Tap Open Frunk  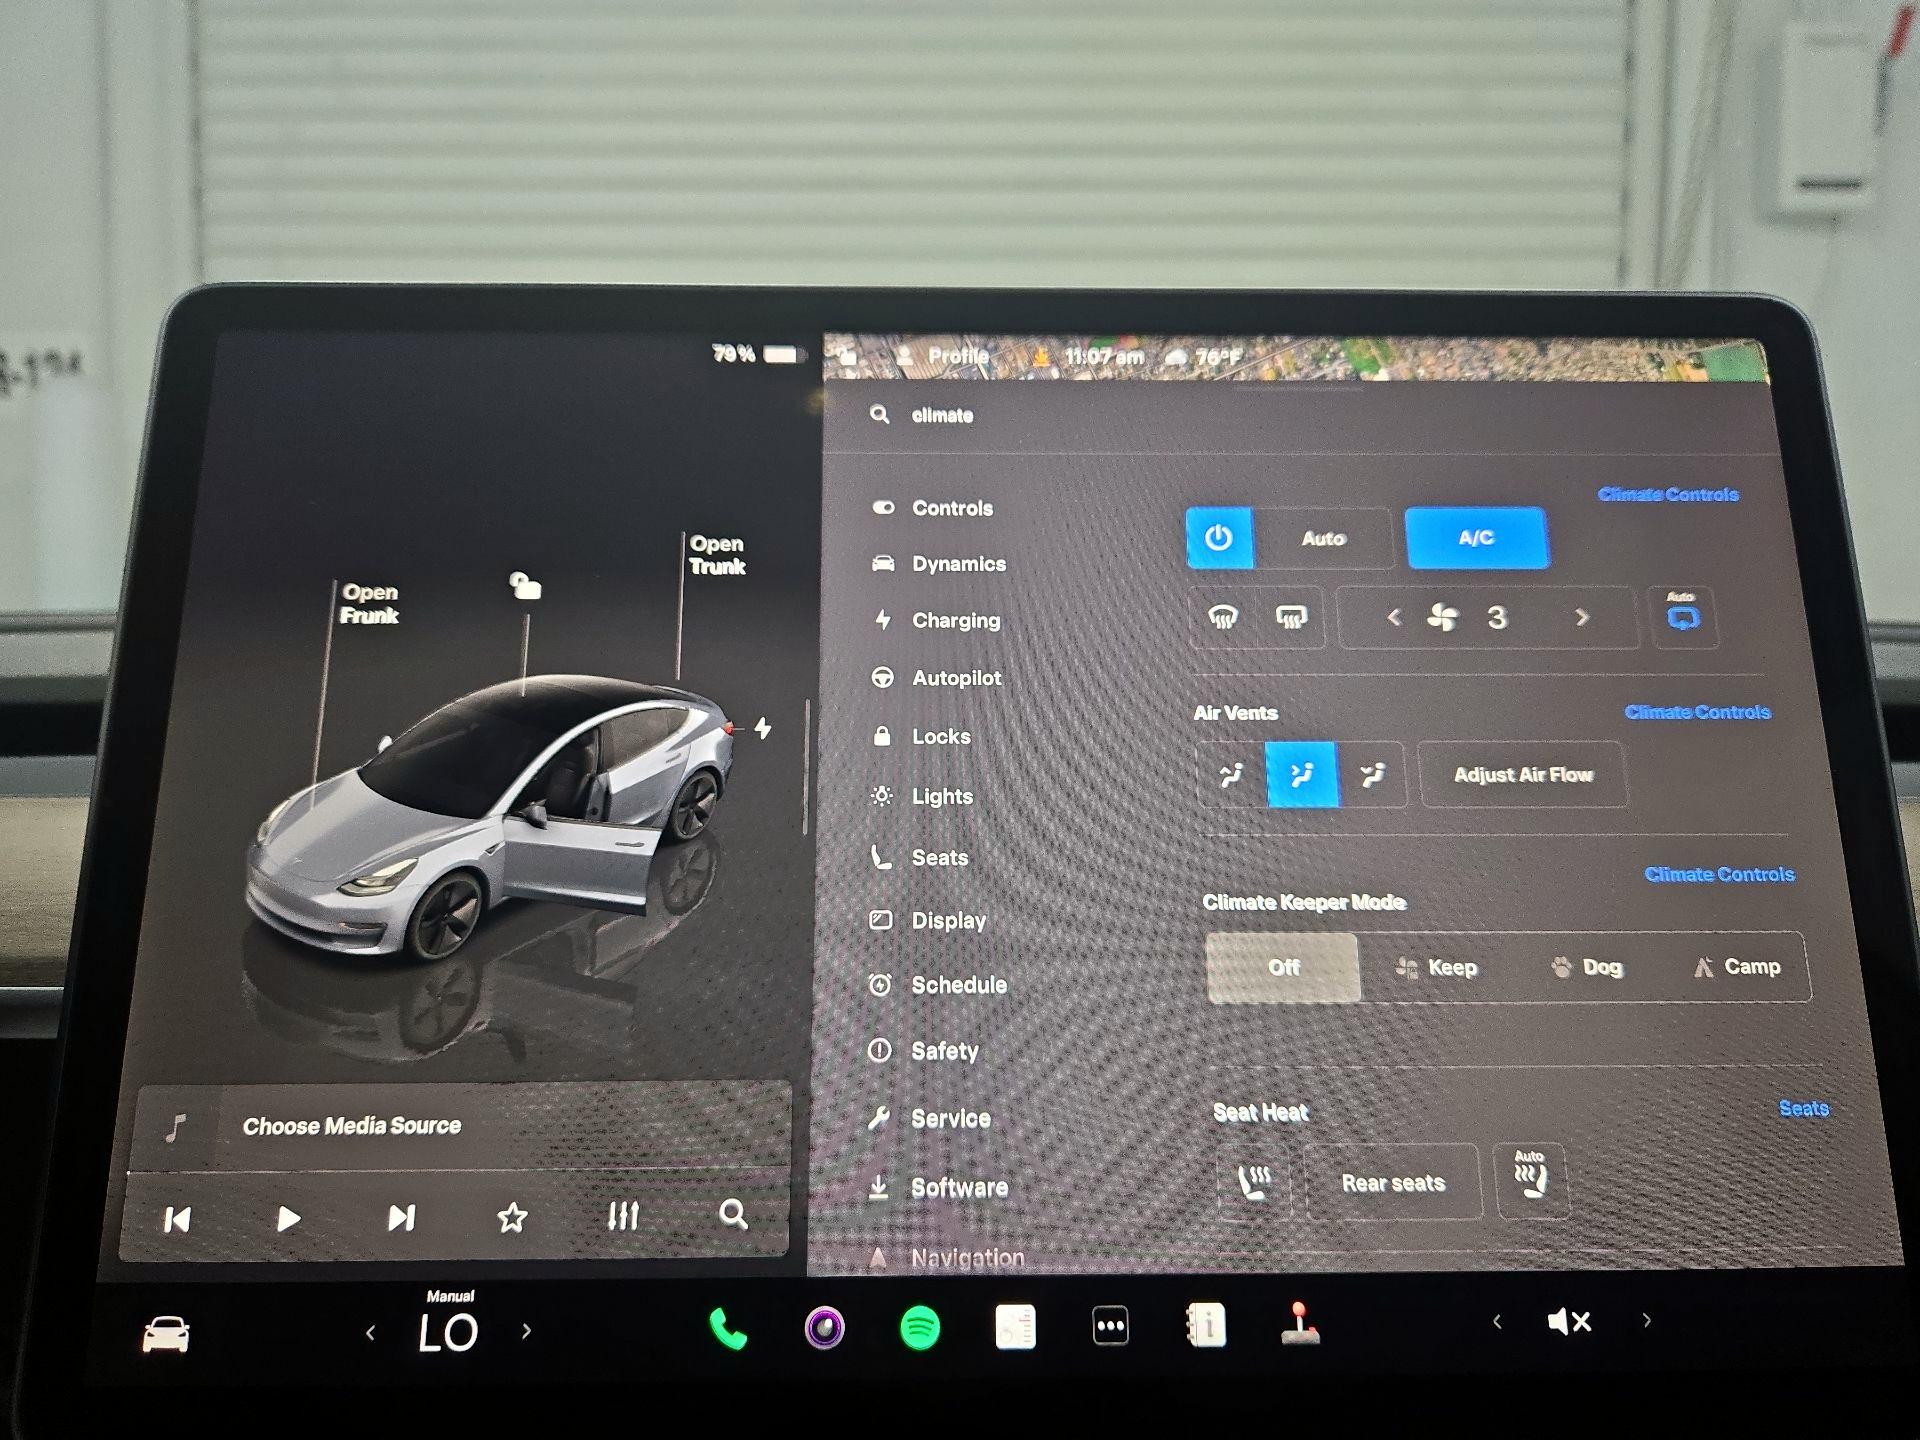tap(369, 604)
